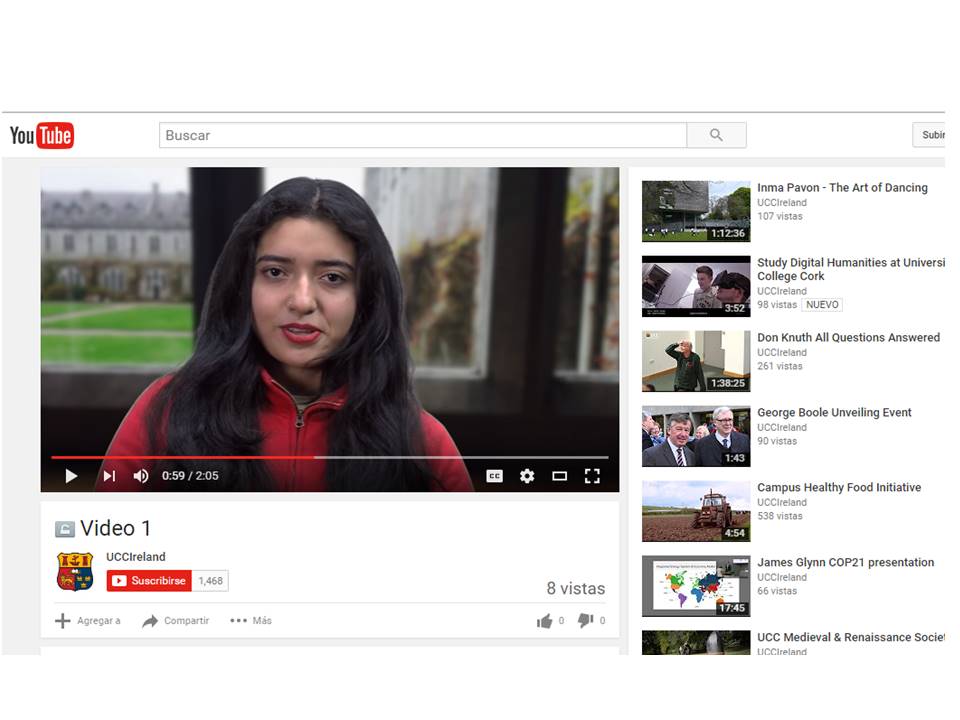The image size is (960, 720).
Task: Skip to next video with the next icon
Action: (109, 476)
